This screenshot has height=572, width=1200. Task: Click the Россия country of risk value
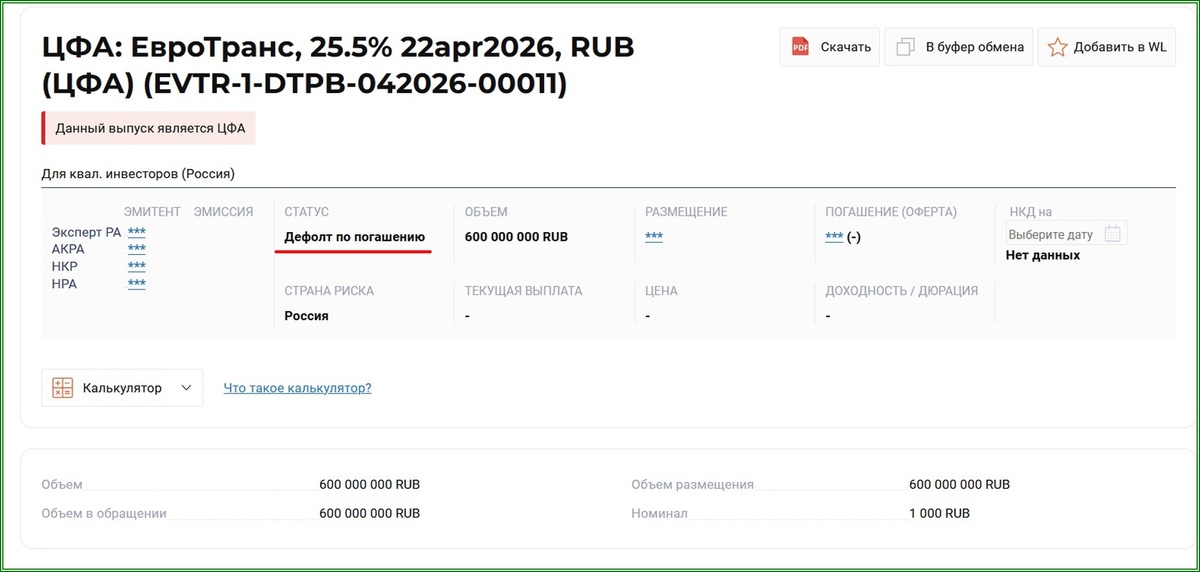click(x=306, y=316)
